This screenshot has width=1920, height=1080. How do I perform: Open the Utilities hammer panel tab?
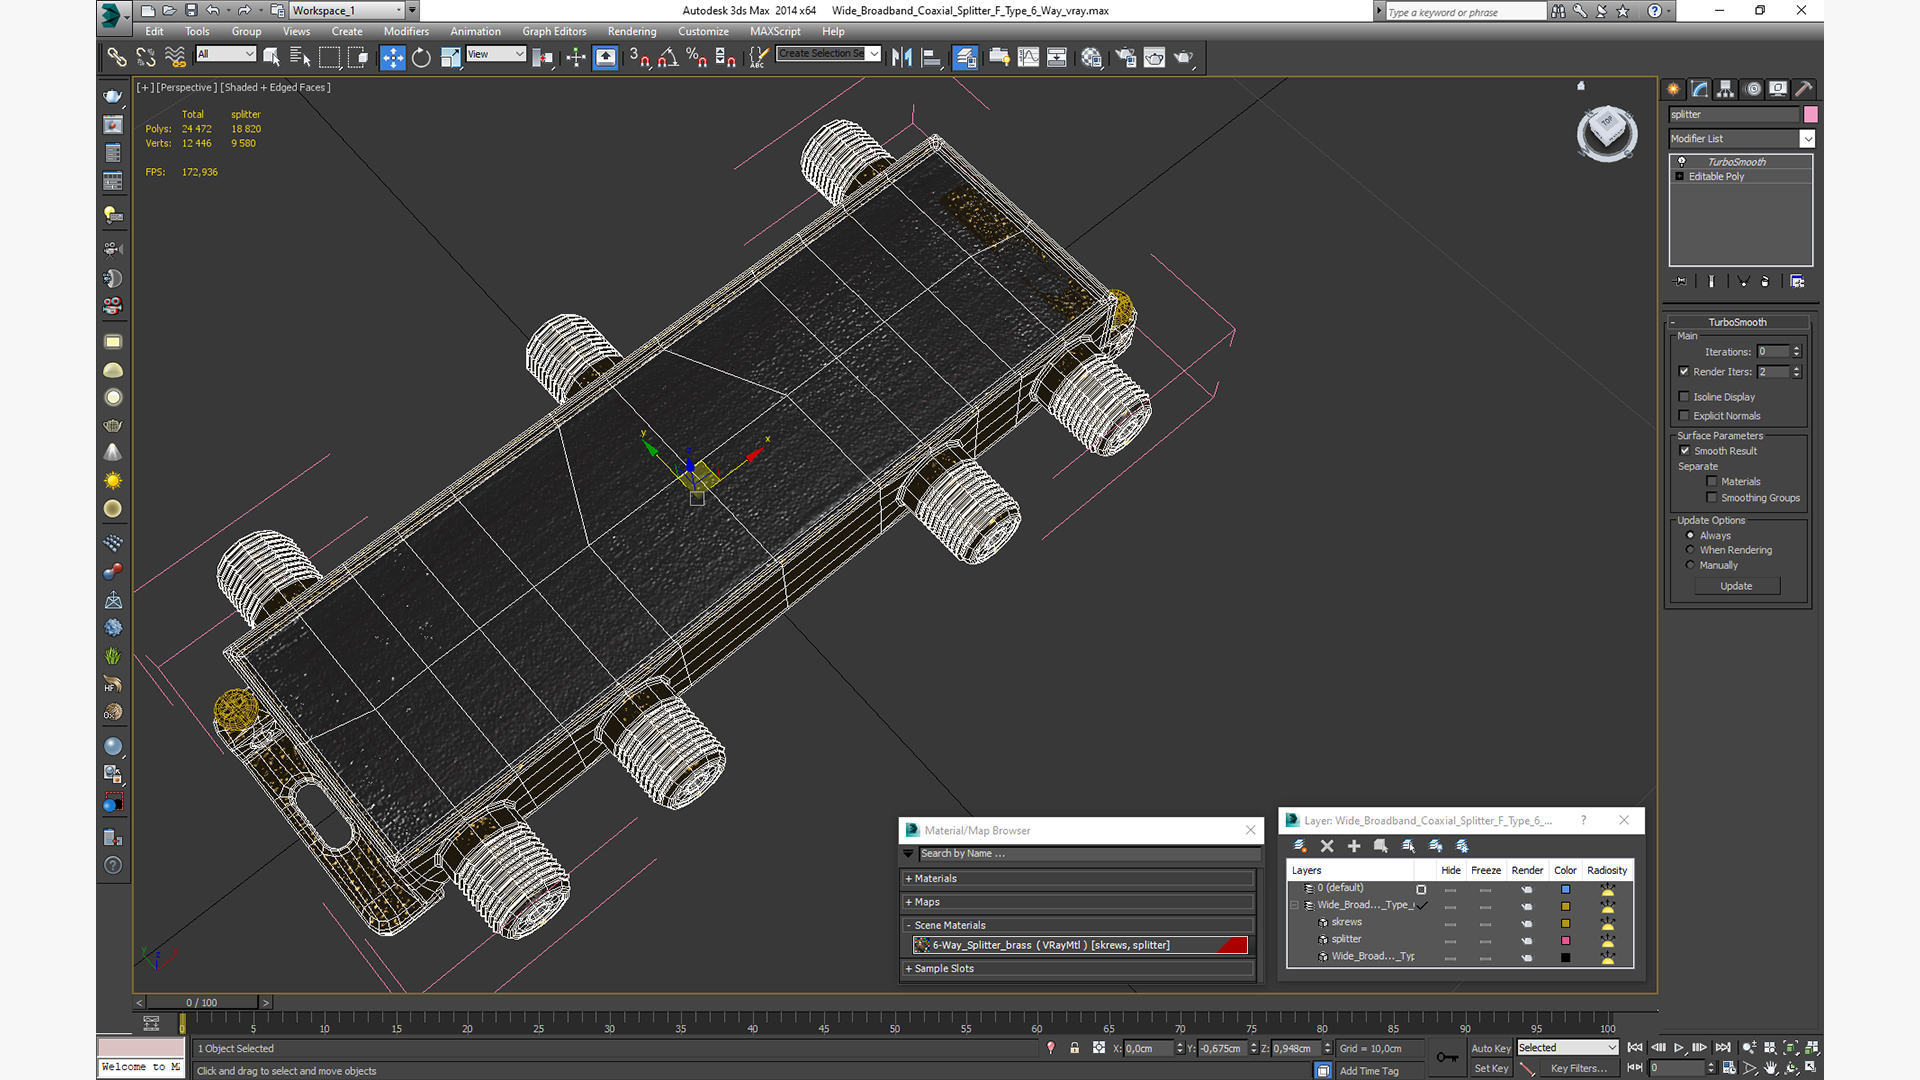pyautogui.click(x=1803, y=89)
